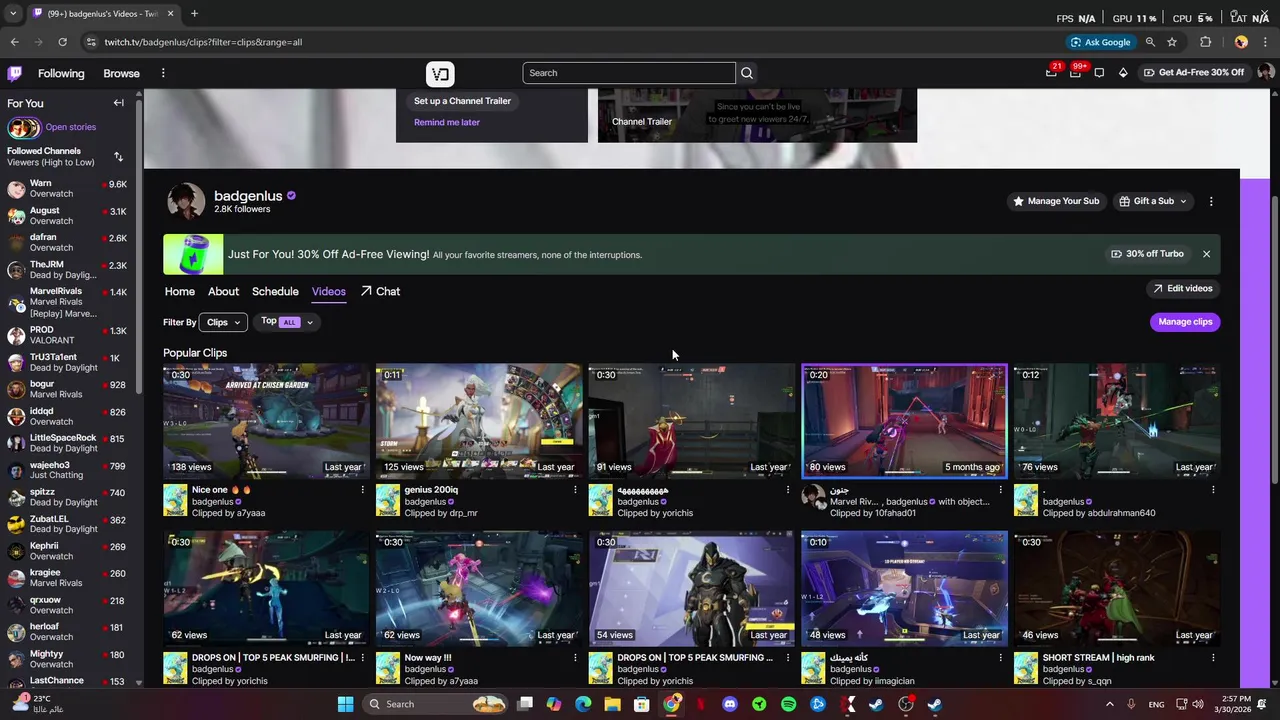Click the Remind me later link
Image resolution: width=1280 pixels, height=720 pixels.
point(447,122)
